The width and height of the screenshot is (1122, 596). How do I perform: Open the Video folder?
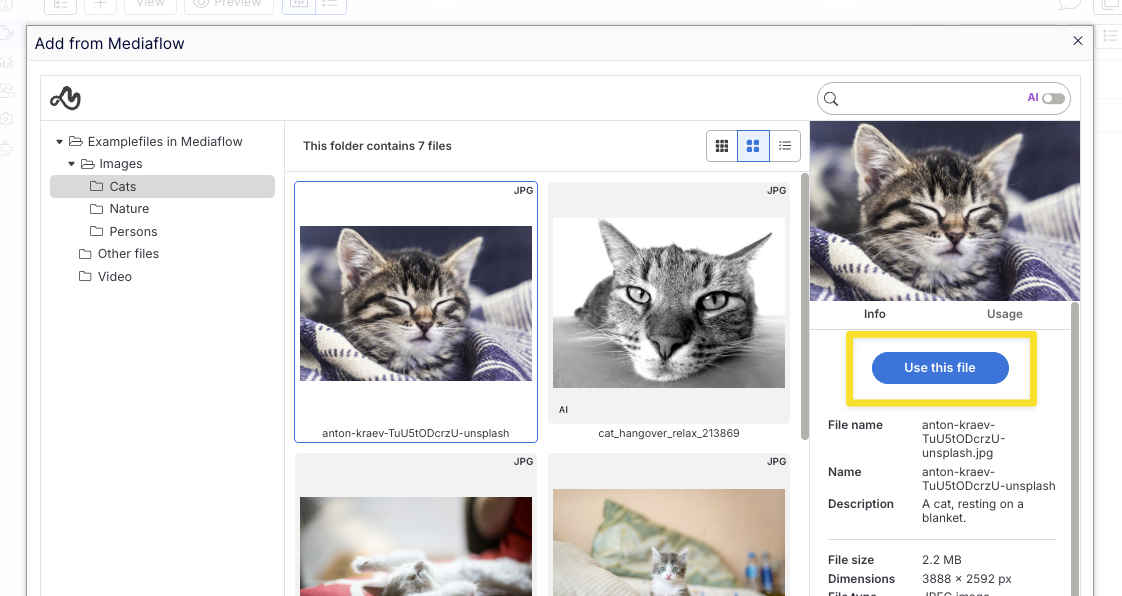tap(114, 277)
